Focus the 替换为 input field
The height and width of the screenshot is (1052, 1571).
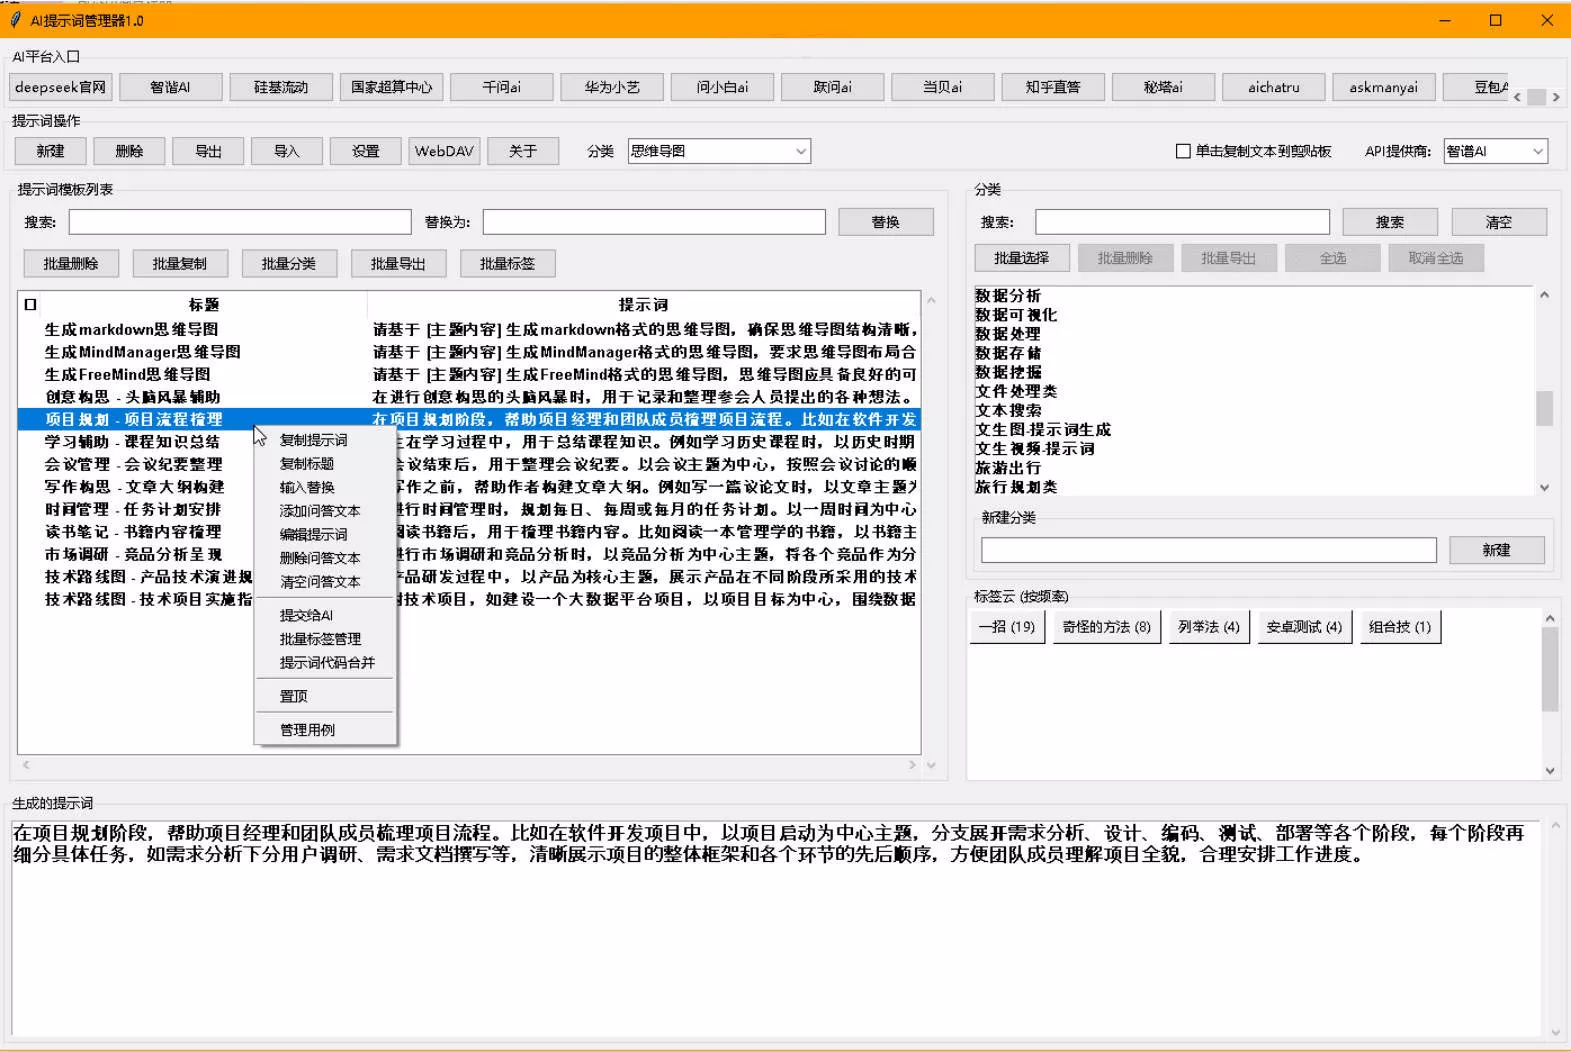pos(654,222)
